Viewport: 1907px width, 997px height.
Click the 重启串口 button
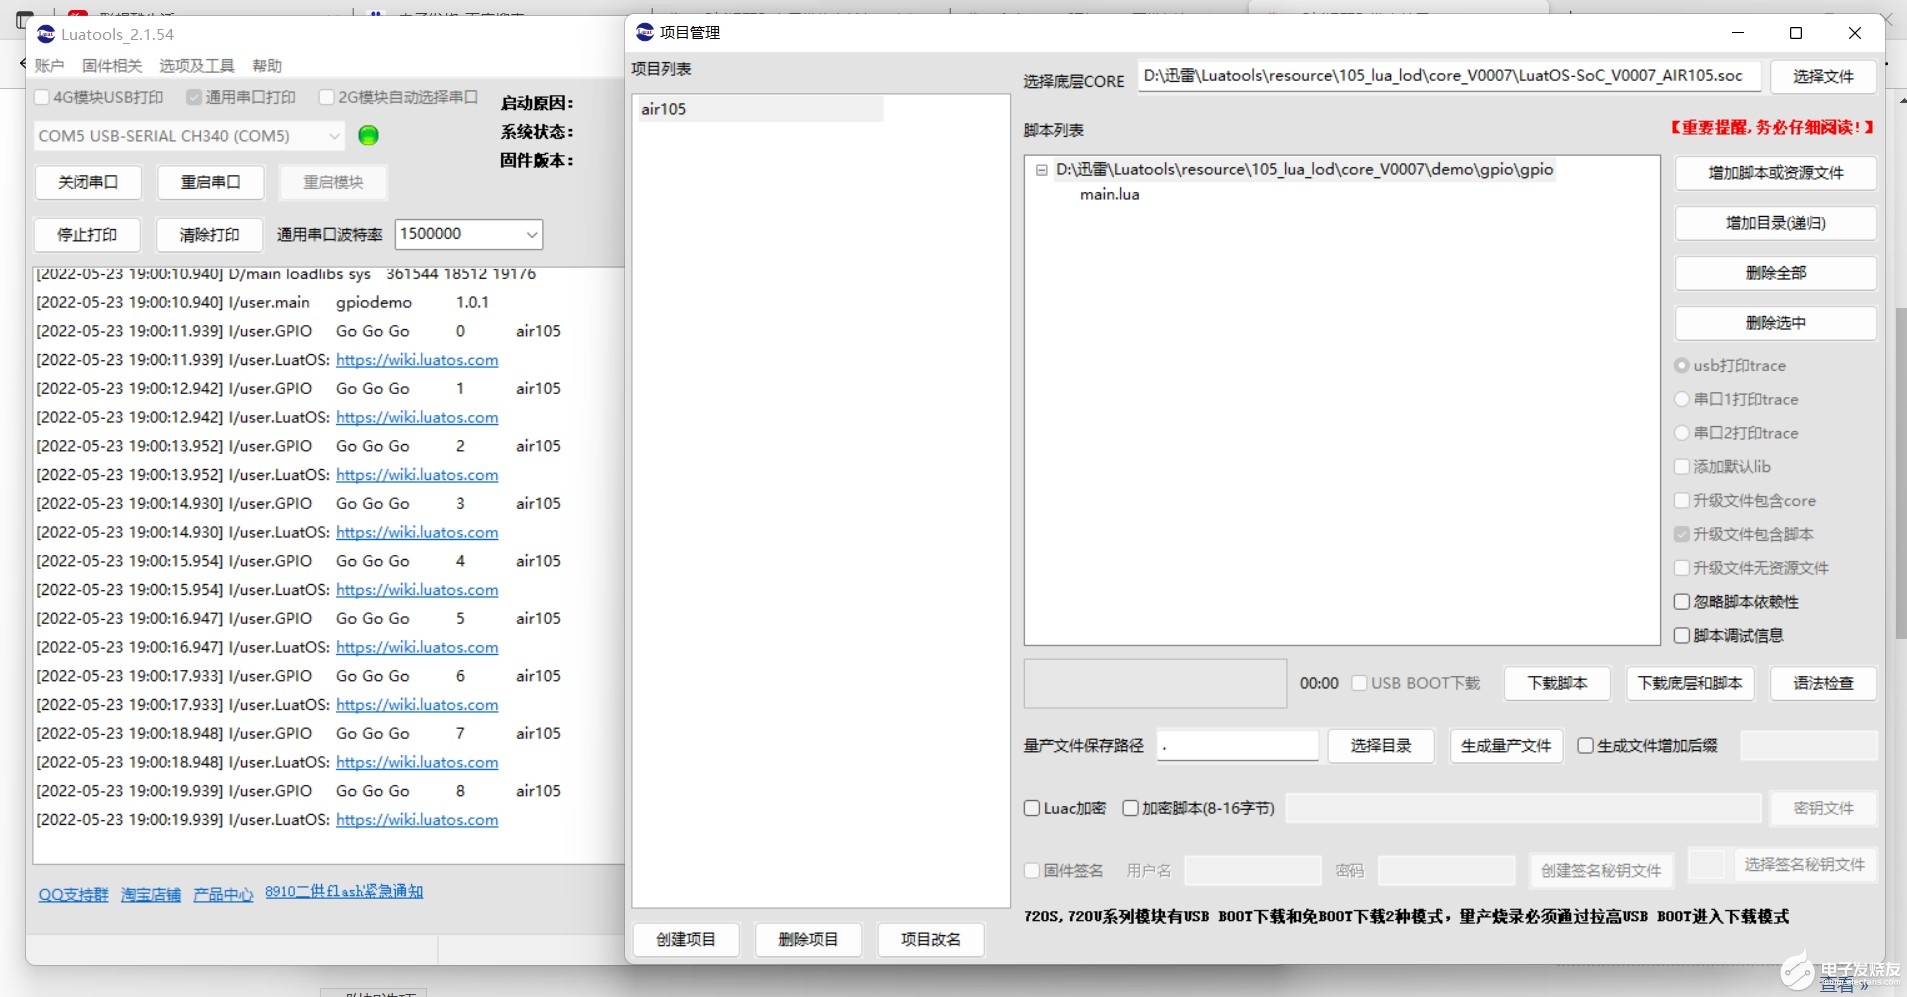tap(210, 182)
